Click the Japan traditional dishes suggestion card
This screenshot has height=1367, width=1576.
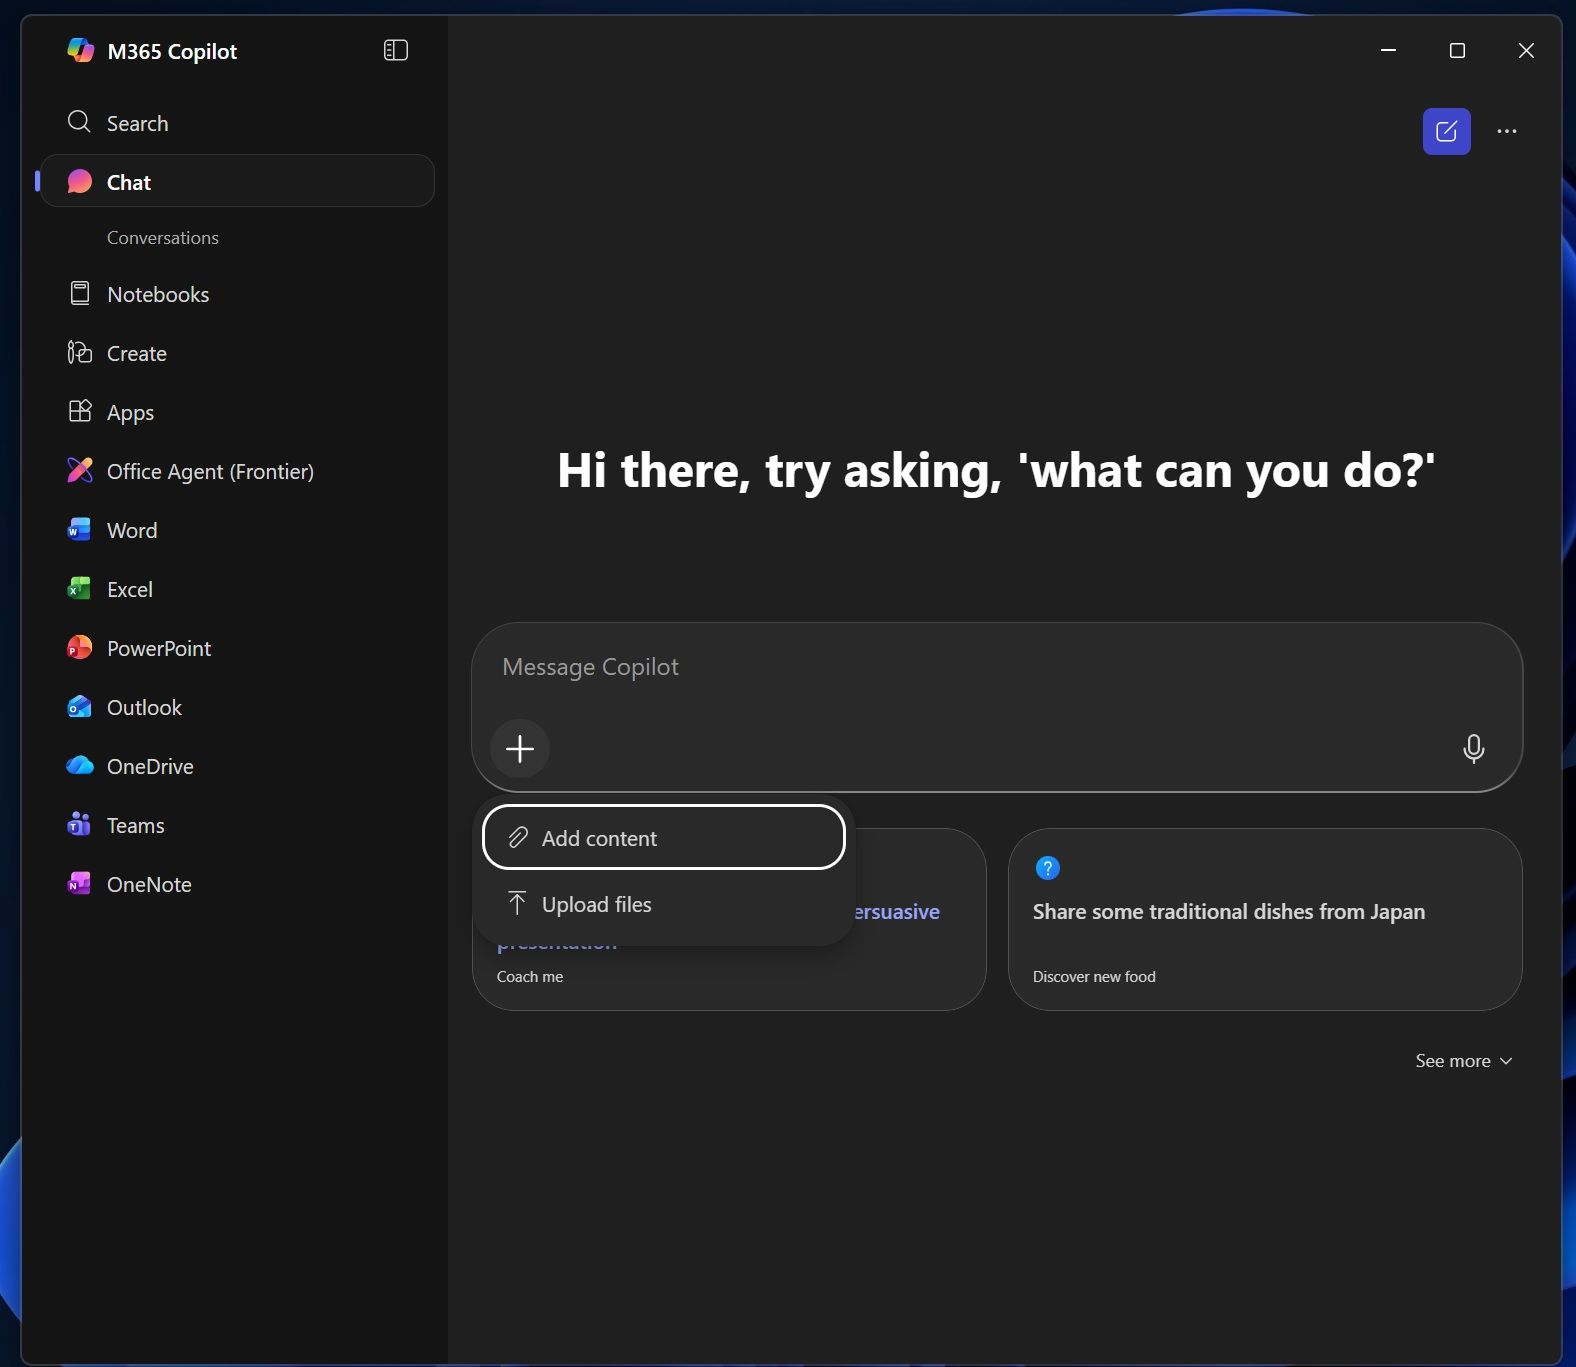1264,919
